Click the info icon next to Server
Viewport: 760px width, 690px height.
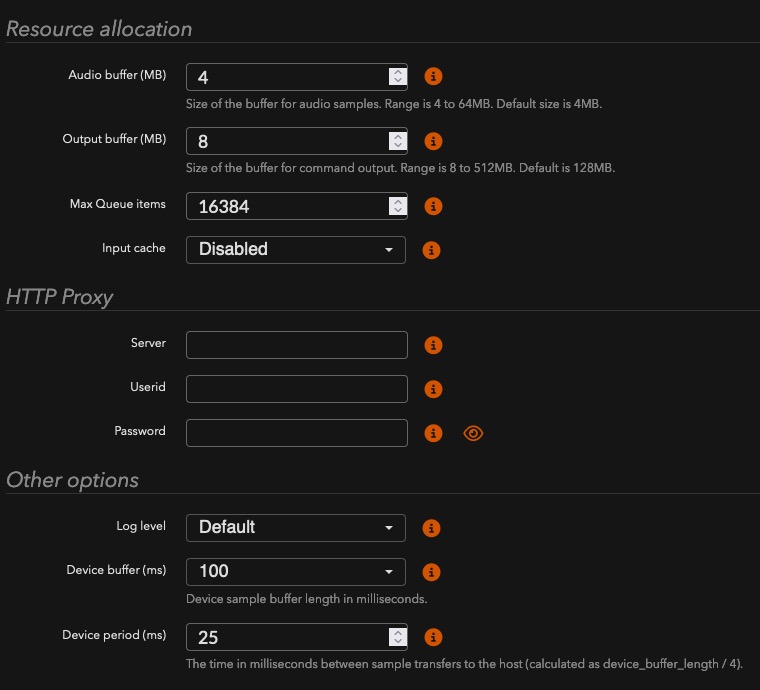pyautogui.click(x=433, y=345)
